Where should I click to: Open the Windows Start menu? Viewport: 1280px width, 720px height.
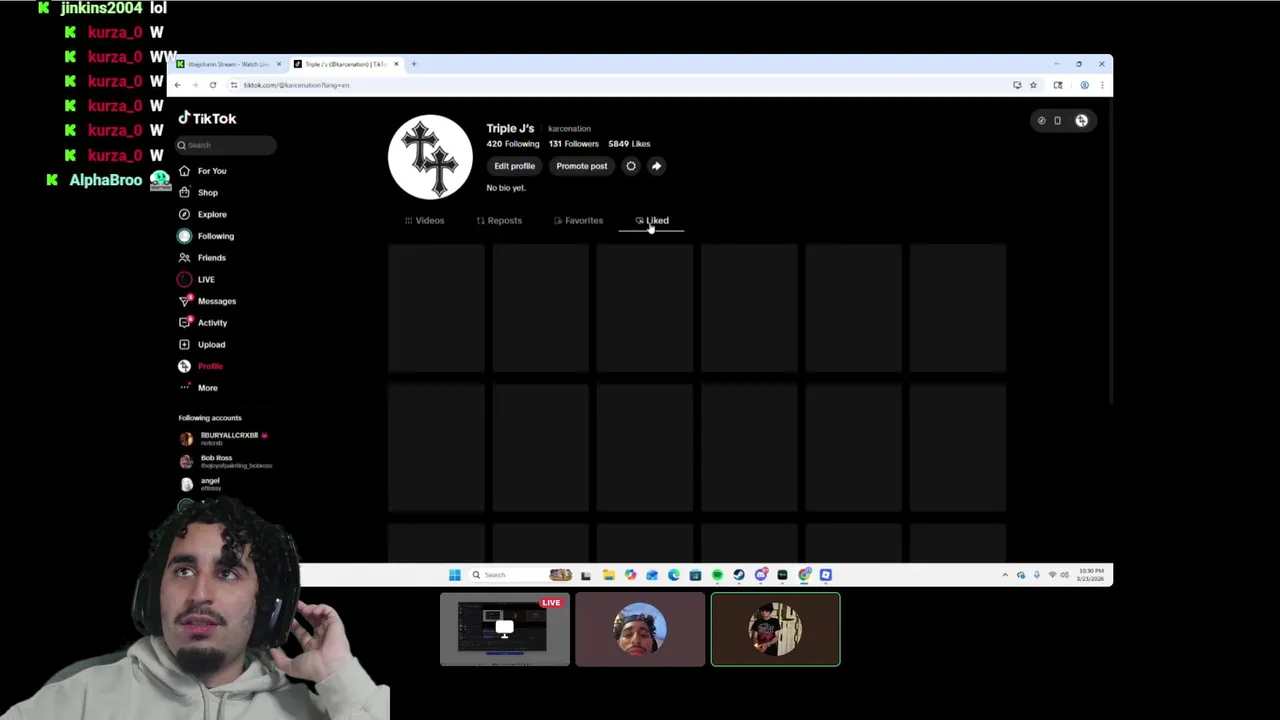(455, 575)
